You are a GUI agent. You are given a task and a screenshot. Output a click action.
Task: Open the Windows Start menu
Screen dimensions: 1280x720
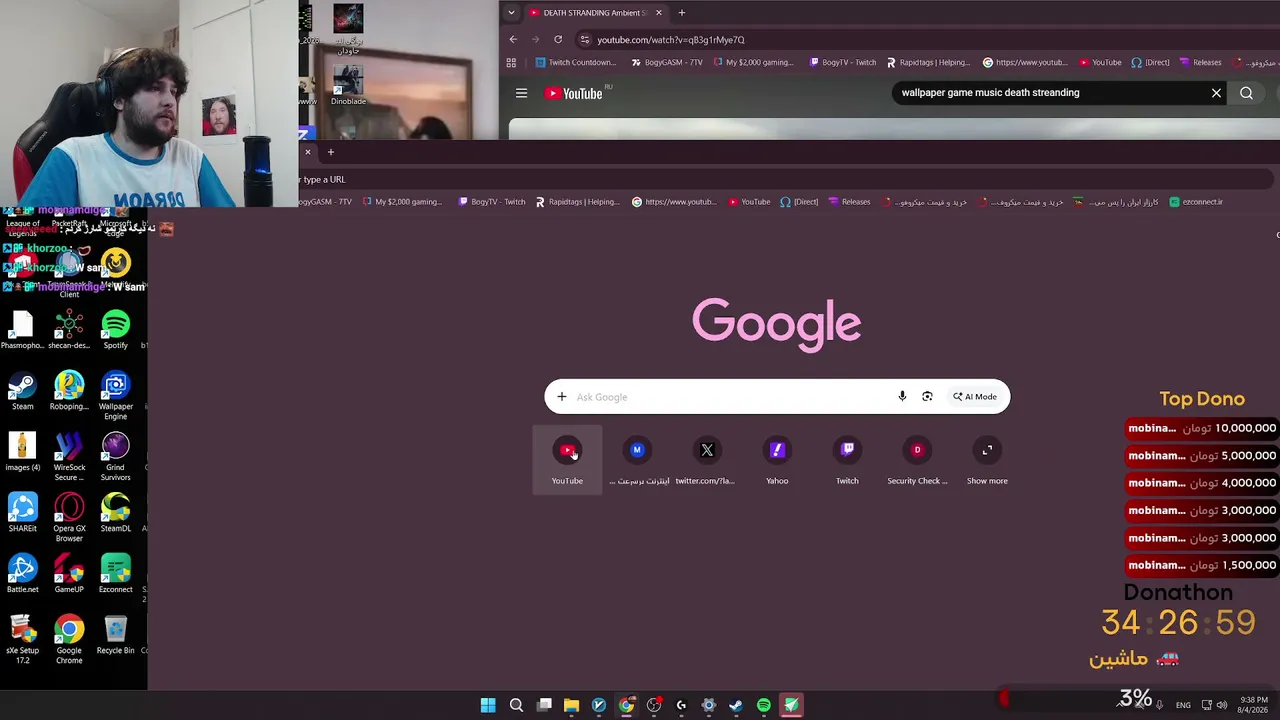click(x=488, y=705)
